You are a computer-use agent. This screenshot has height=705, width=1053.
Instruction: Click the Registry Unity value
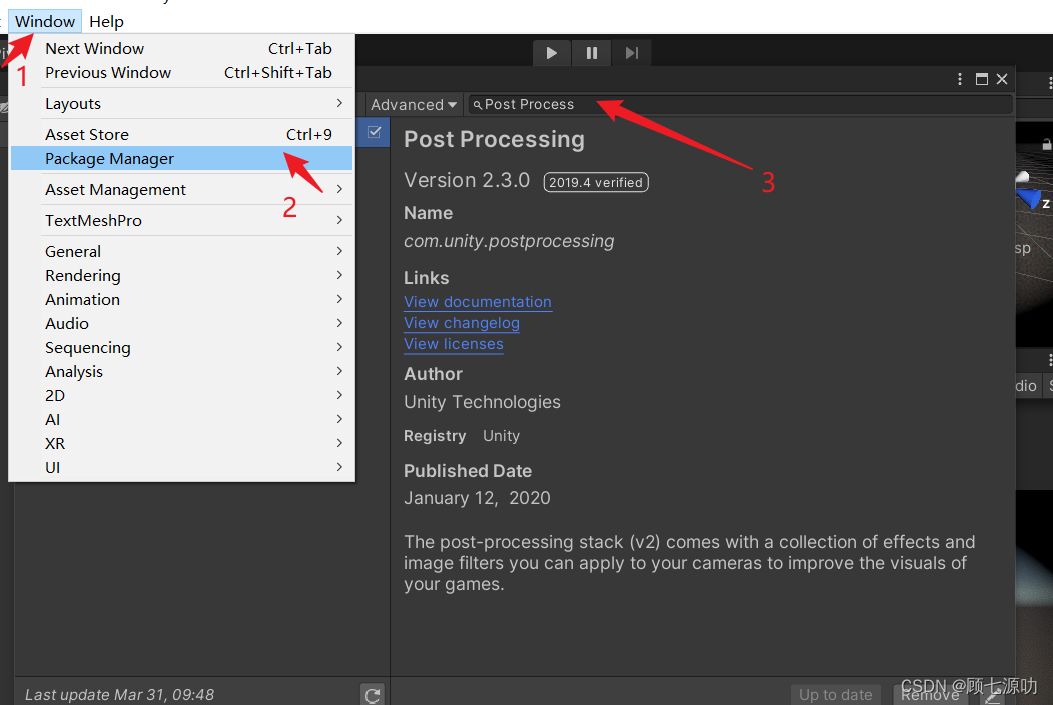[501, 436]
